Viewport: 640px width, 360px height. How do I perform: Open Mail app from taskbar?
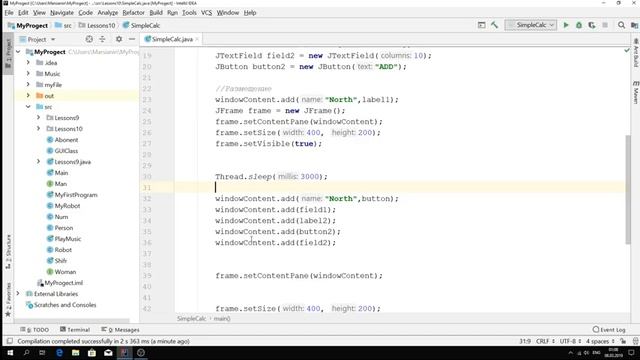[x=108, y=353]
